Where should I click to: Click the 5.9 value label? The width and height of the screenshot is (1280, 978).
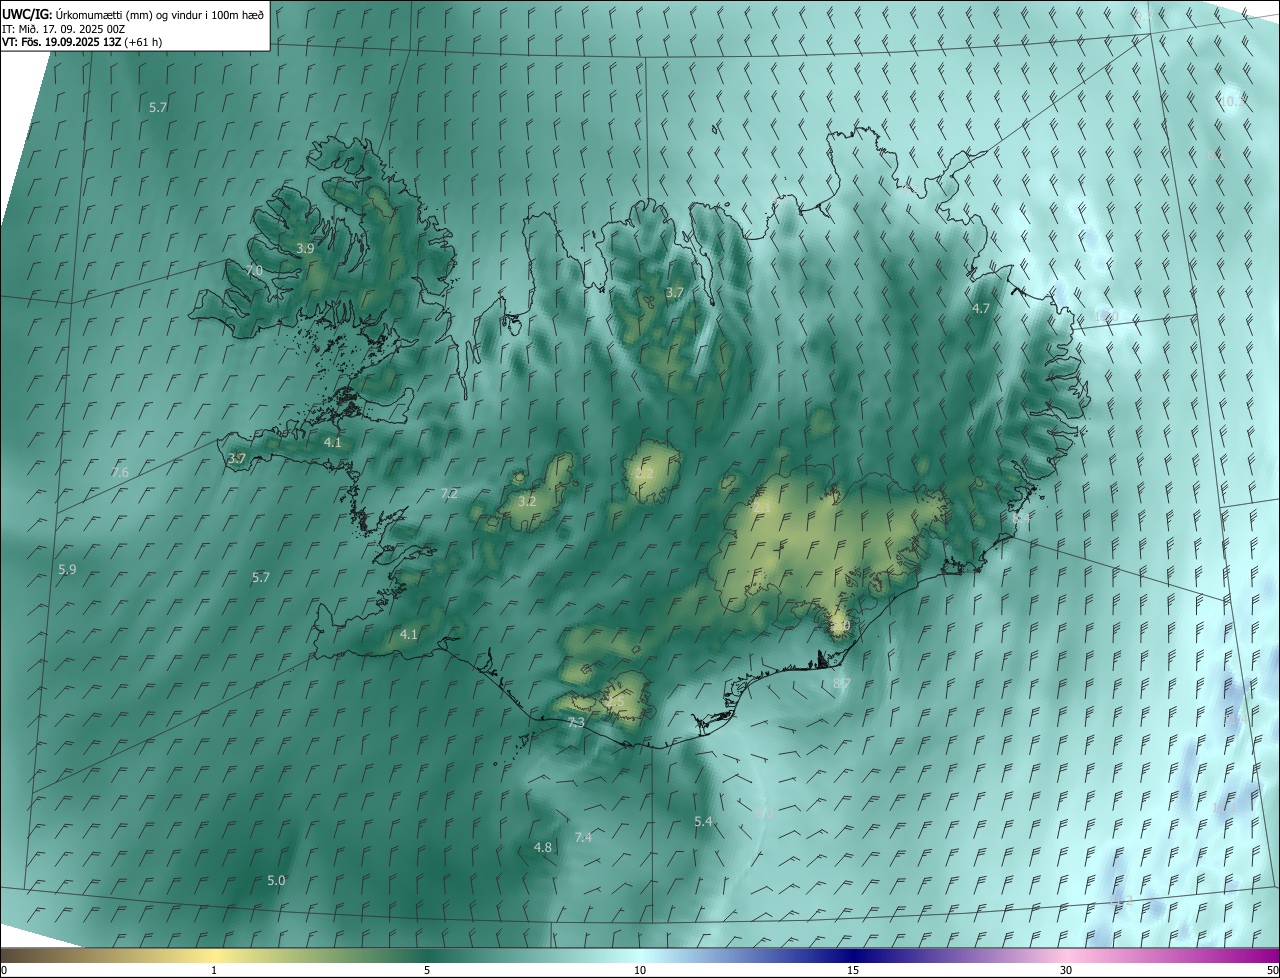pyautogui.click(x=67, y=569)
